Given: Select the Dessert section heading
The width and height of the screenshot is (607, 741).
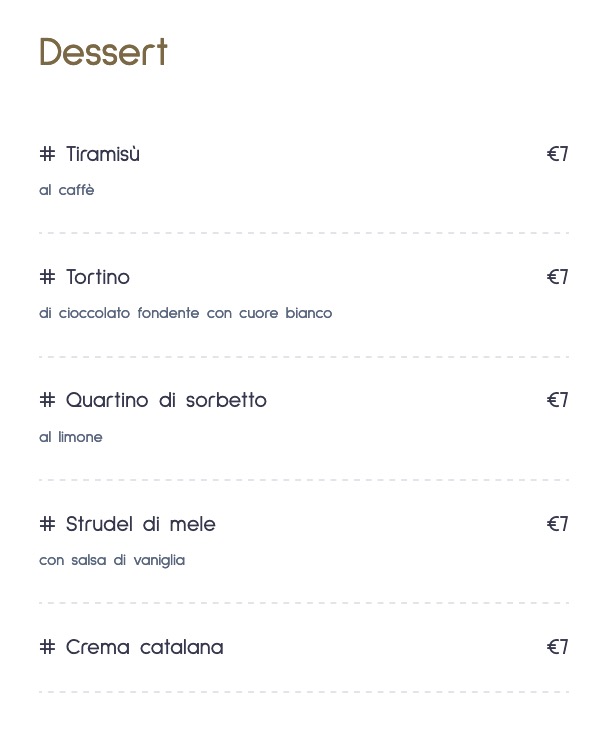Looking at the screenshot, I should [x=104, y=52].
